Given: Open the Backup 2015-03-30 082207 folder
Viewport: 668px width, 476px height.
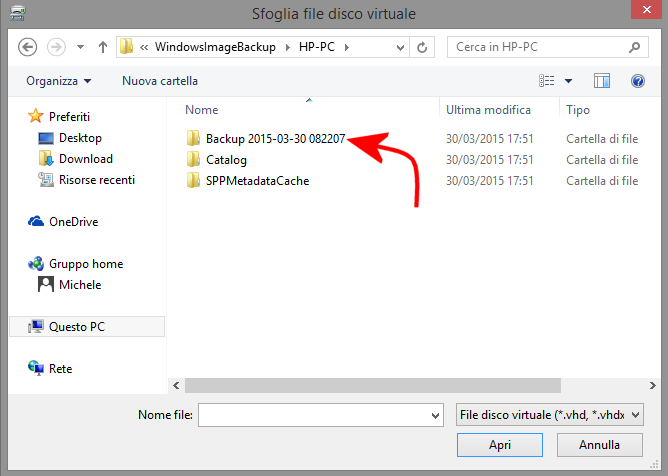Looking at the screenshot, I should coord(275,139).
